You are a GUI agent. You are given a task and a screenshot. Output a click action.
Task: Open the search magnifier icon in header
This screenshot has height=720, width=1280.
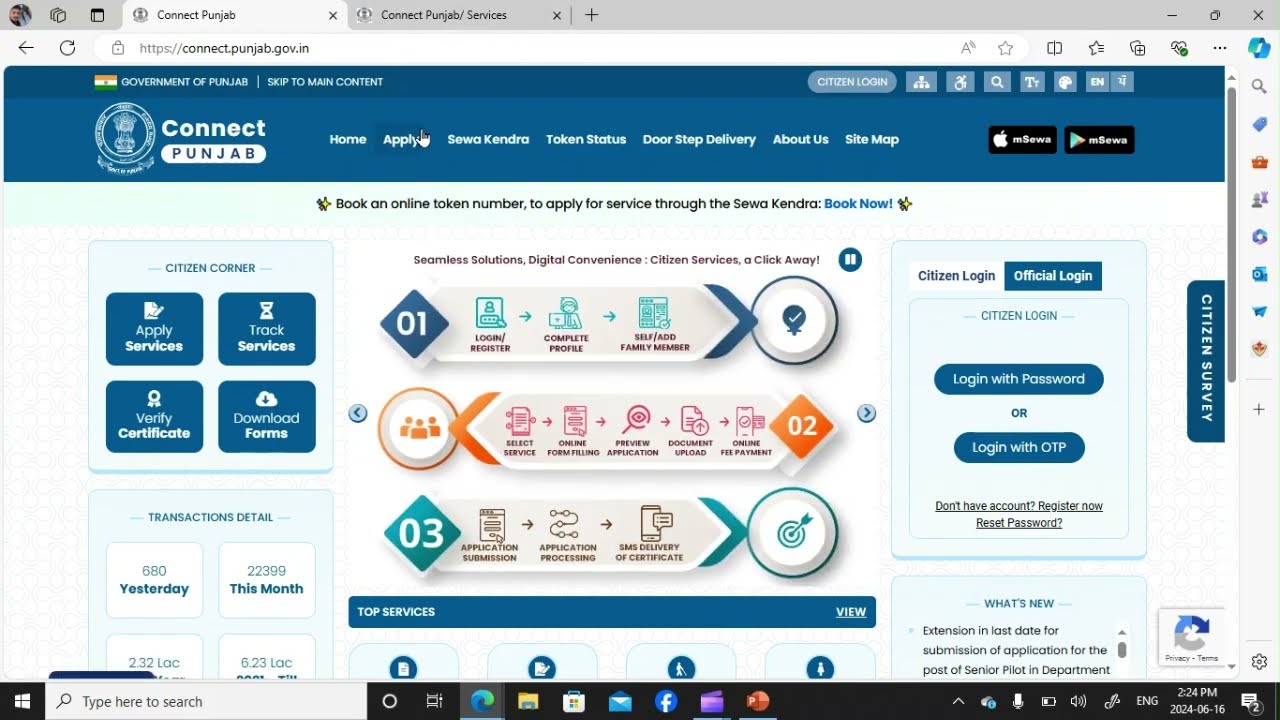[x=996, y=82]
